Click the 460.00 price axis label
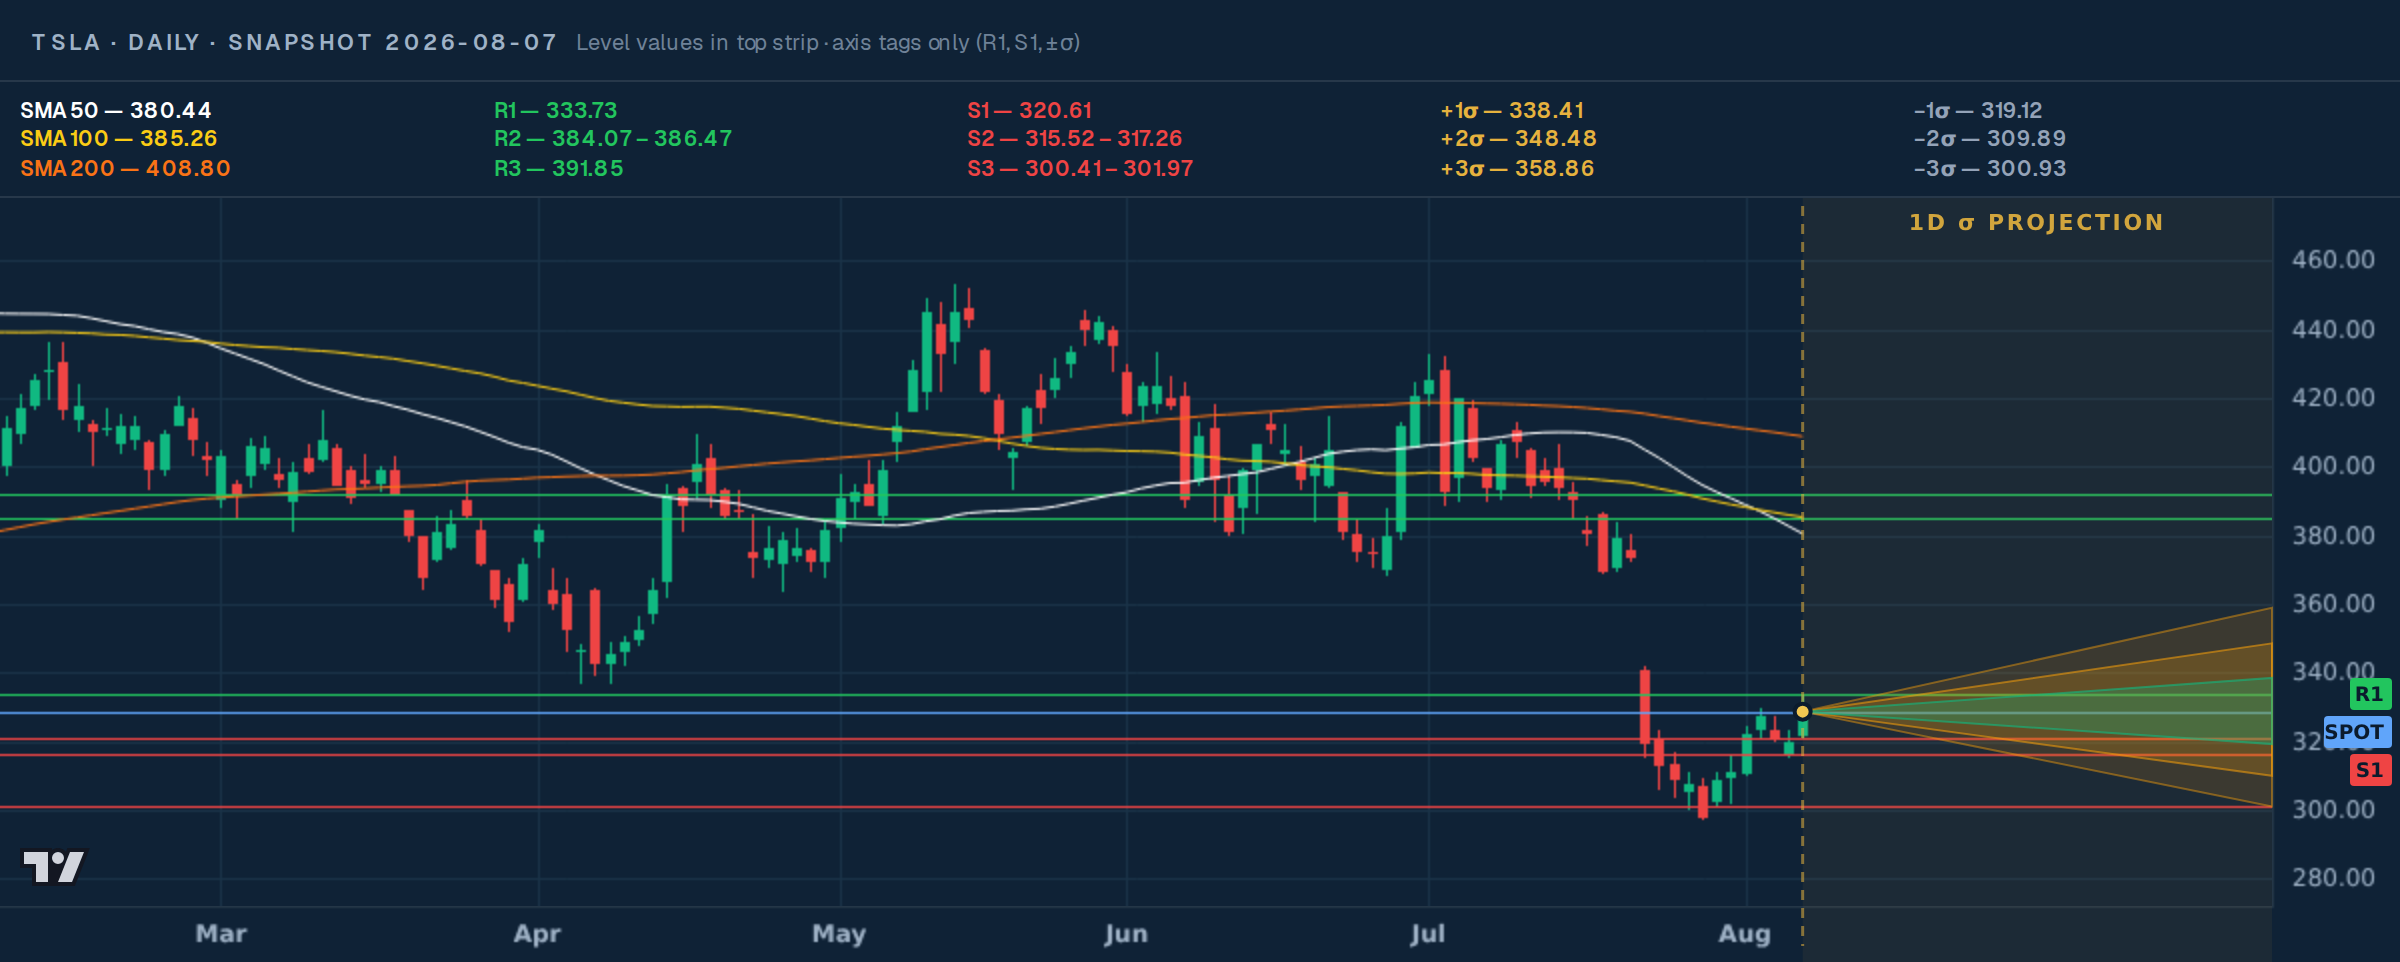 (2333, 260)
